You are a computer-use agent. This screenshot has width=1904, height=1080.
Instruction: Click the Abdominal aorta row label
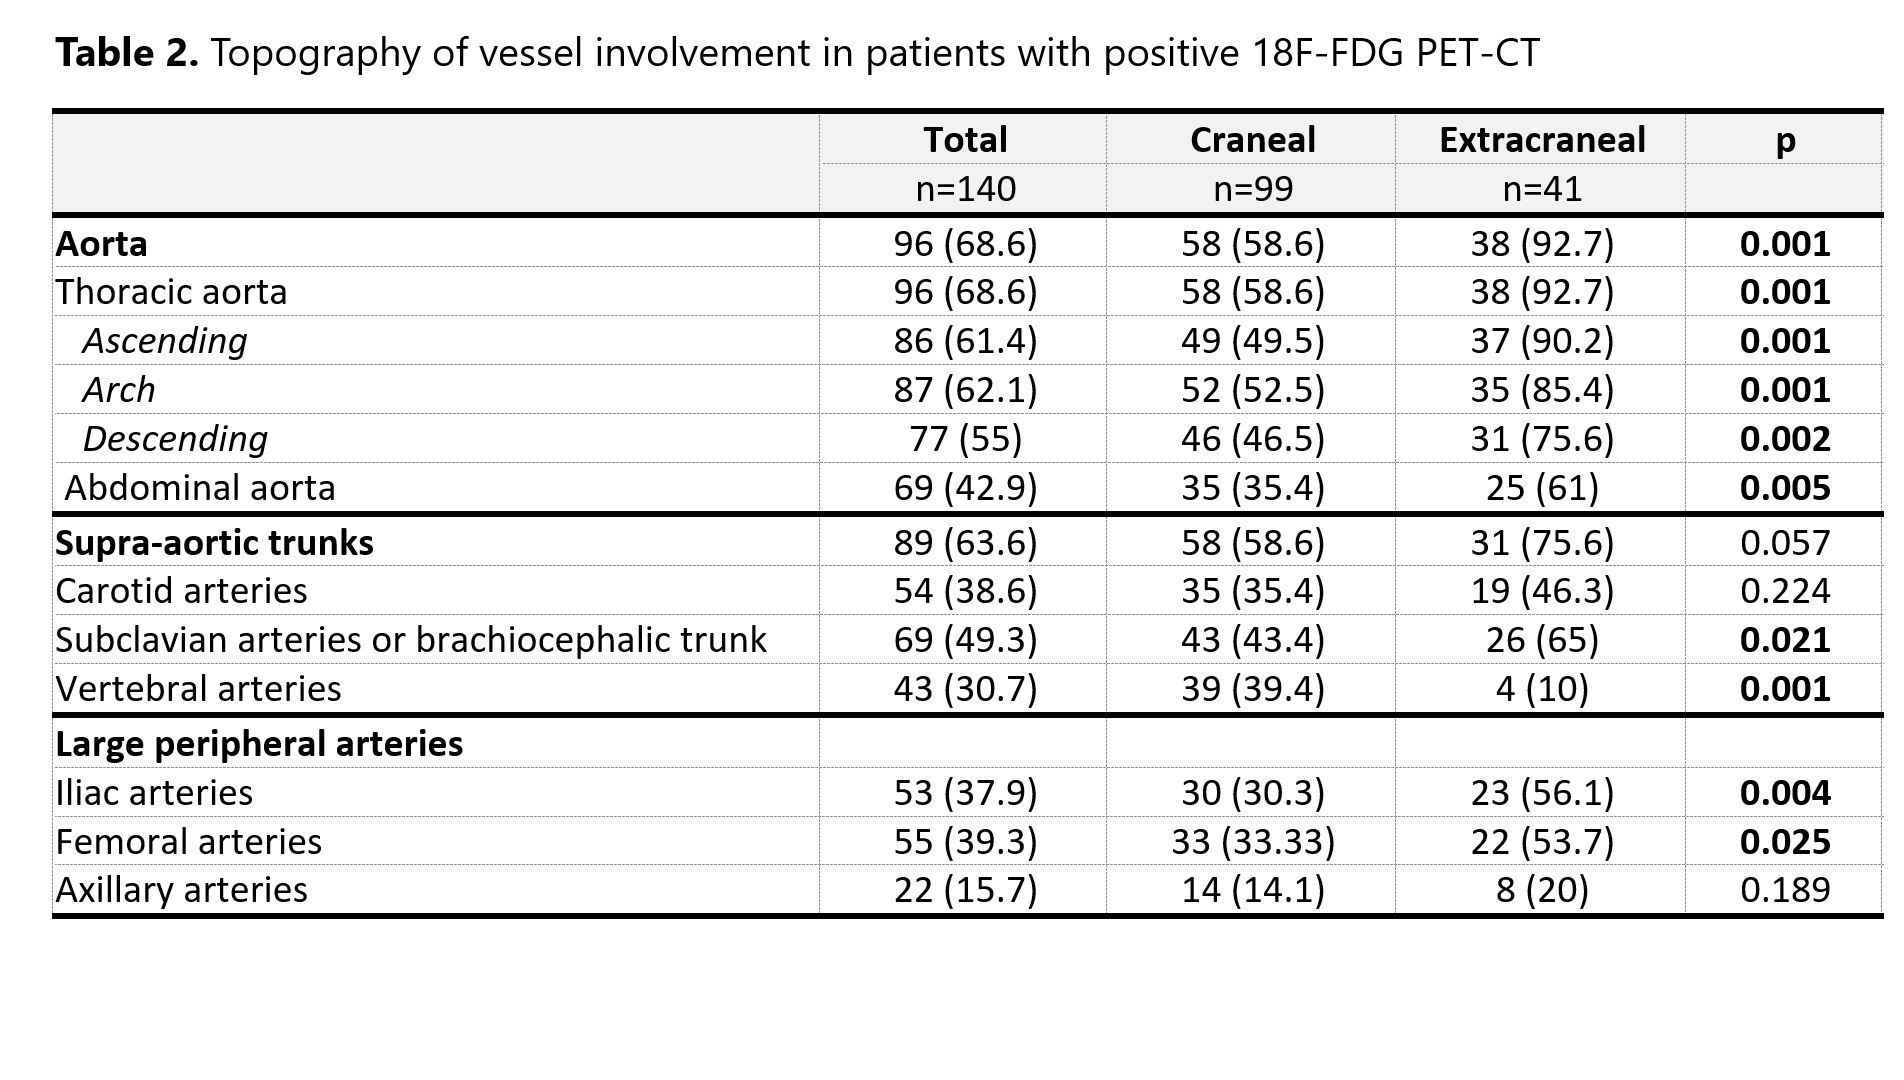pos(200,488)
